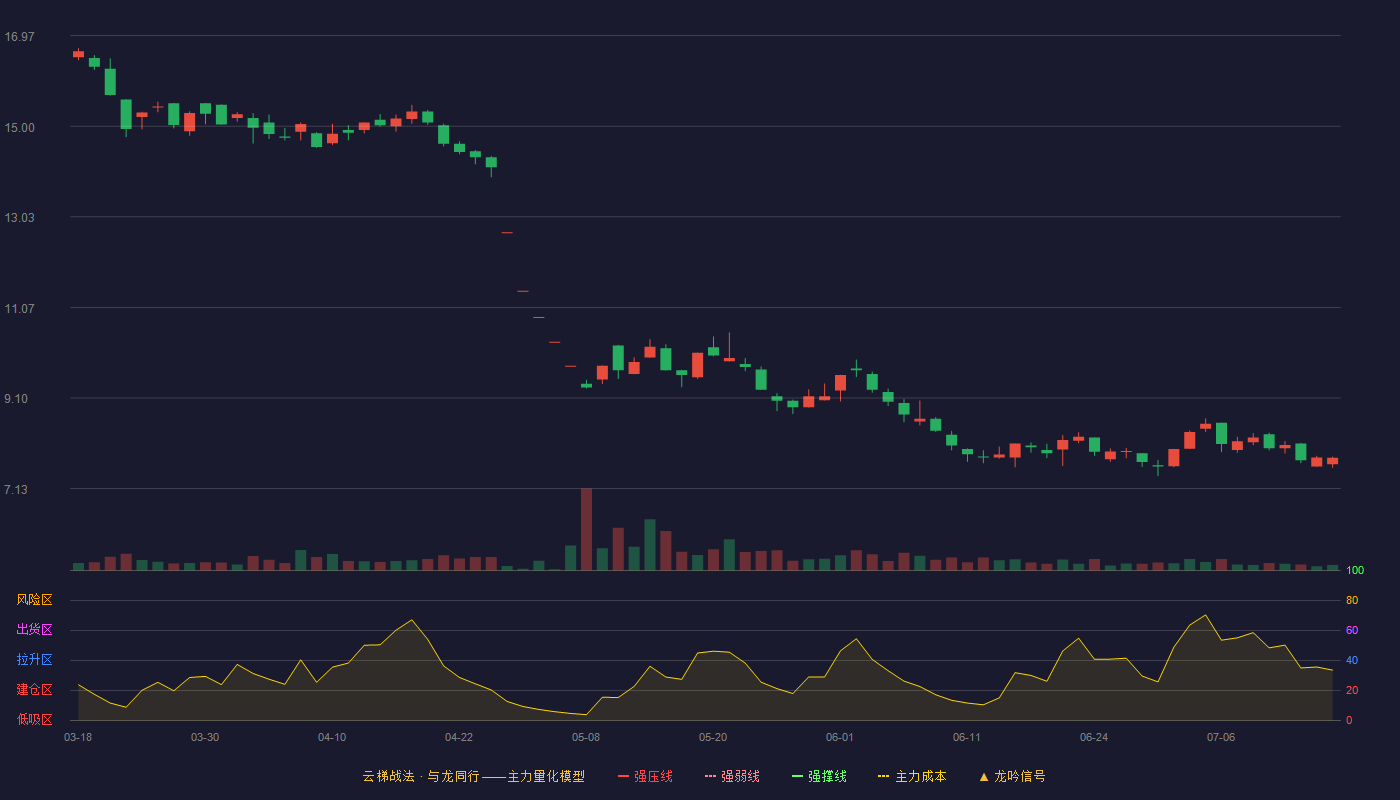Image resolution: width=1400 pixels, height=800 pixels.
Task: Toggle the 强弱线 legend series
Action: [x=732, y=776]
